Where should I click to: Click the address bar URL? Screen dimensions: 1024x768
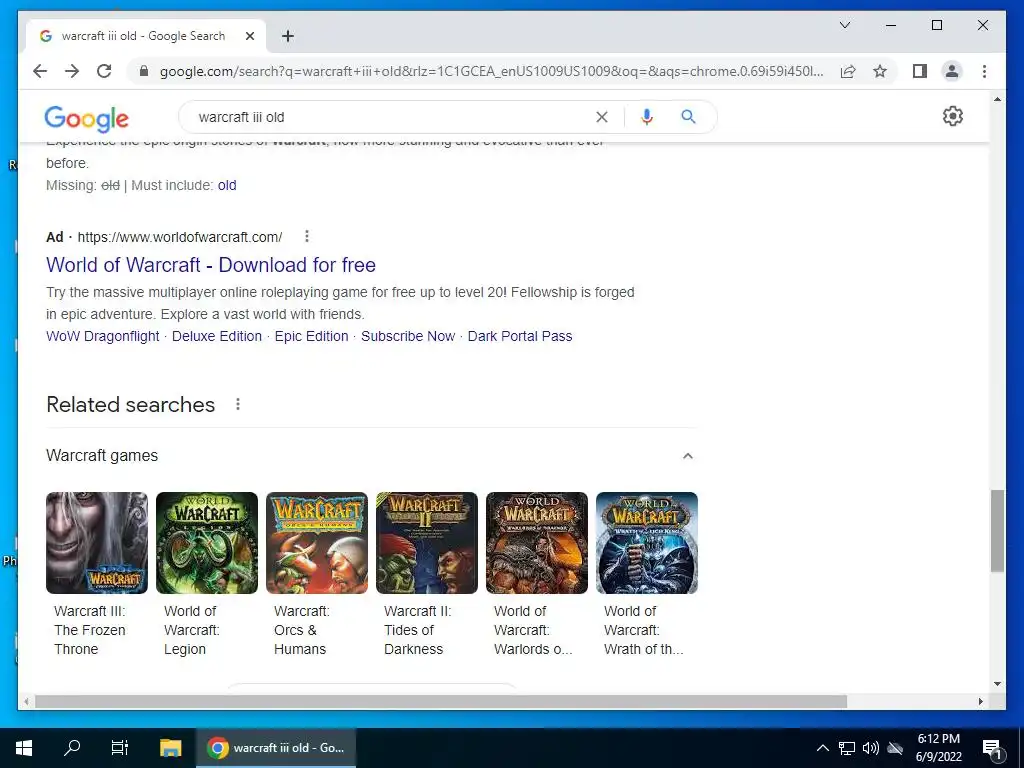point(491,71)
